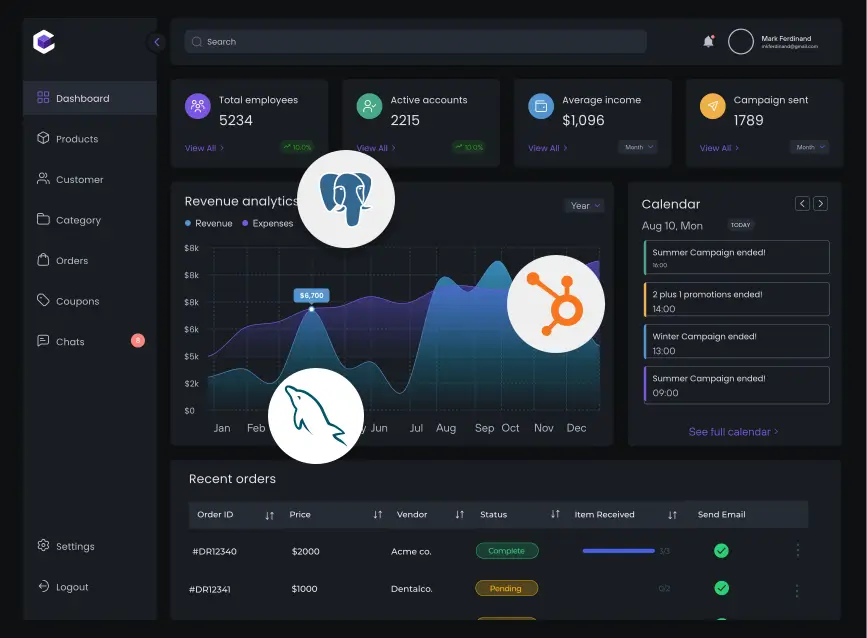Open Winter Campaign ended 13:00 event
This screenshot has width=867, height=638.
click(737, 341)
